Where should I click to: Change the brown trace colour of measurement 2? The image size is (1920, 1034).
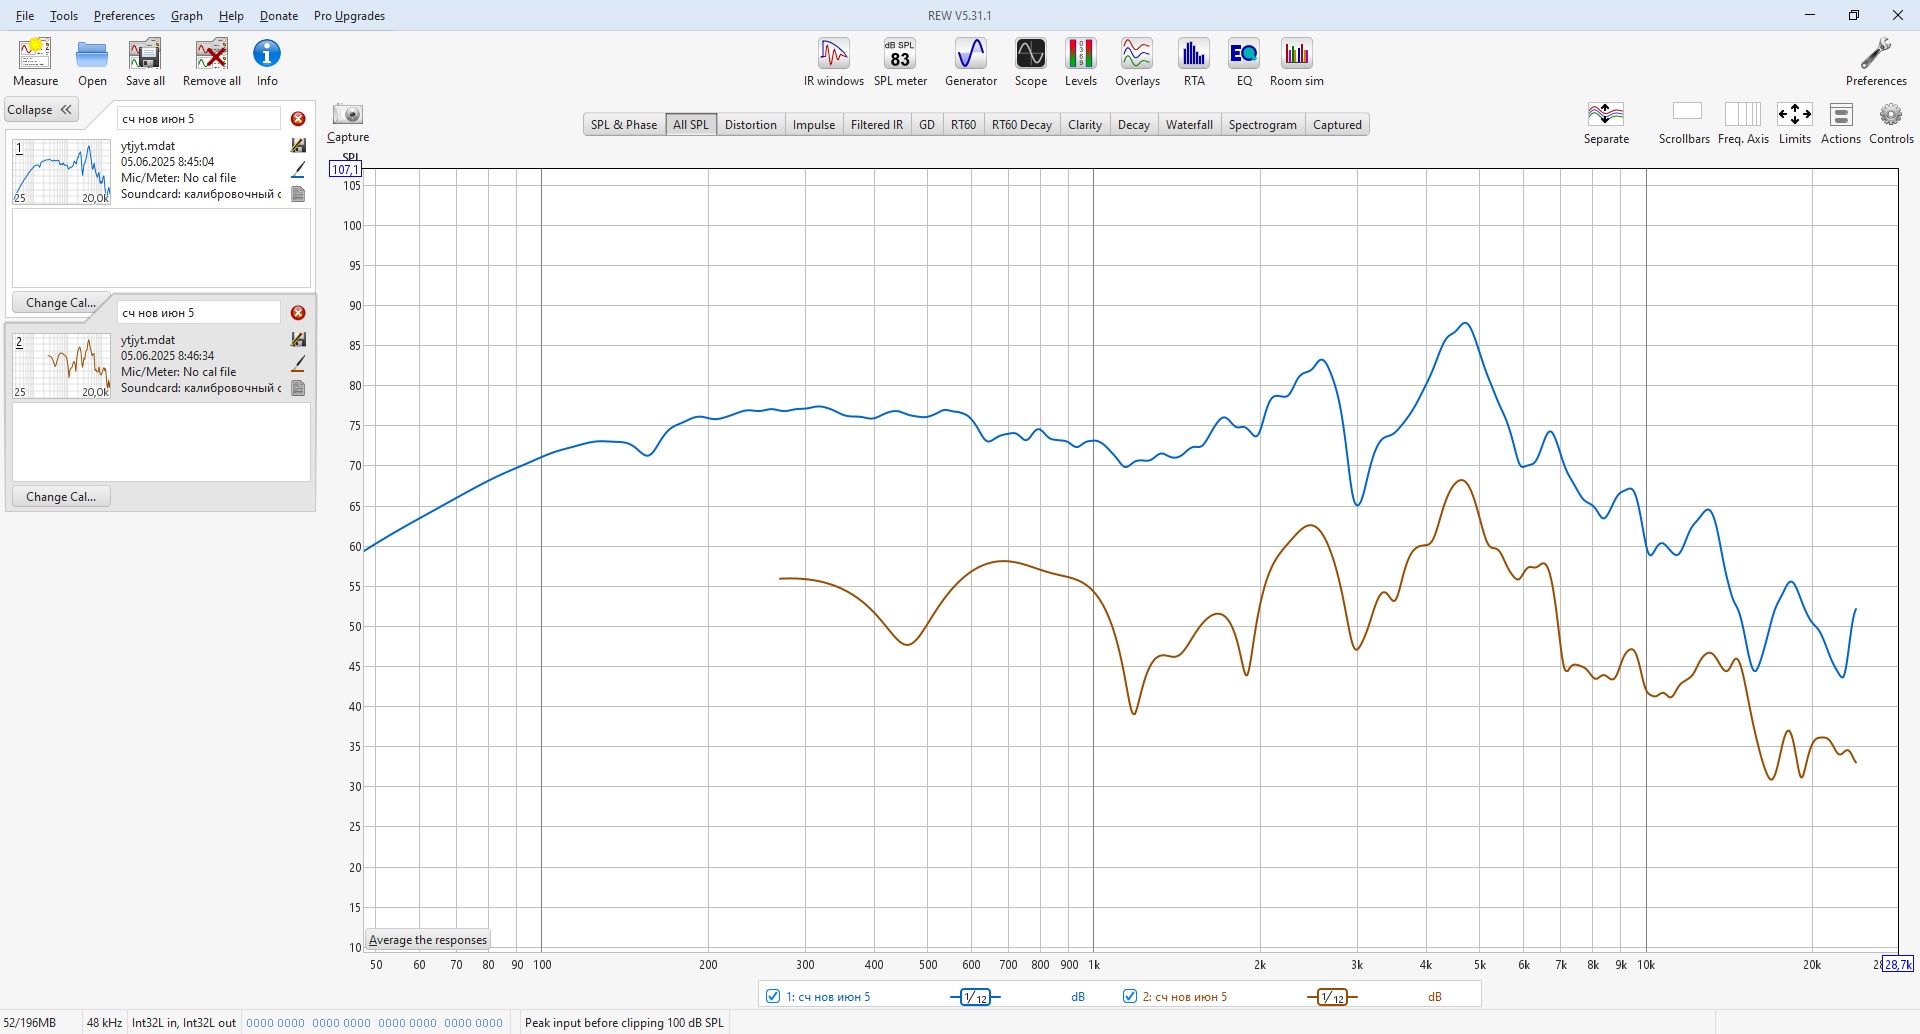pyautogui.click(x=298, y=363)
